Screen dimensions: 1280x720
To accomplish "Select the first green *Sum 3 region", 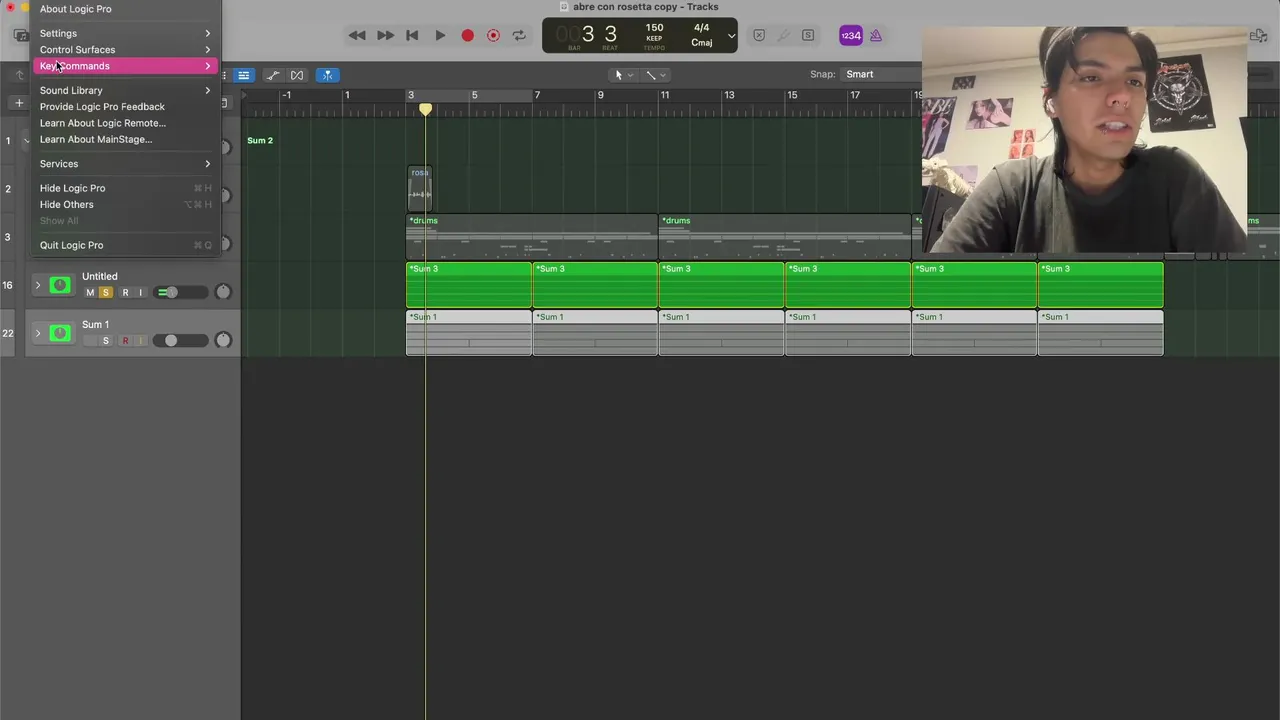I will (468, 285).
